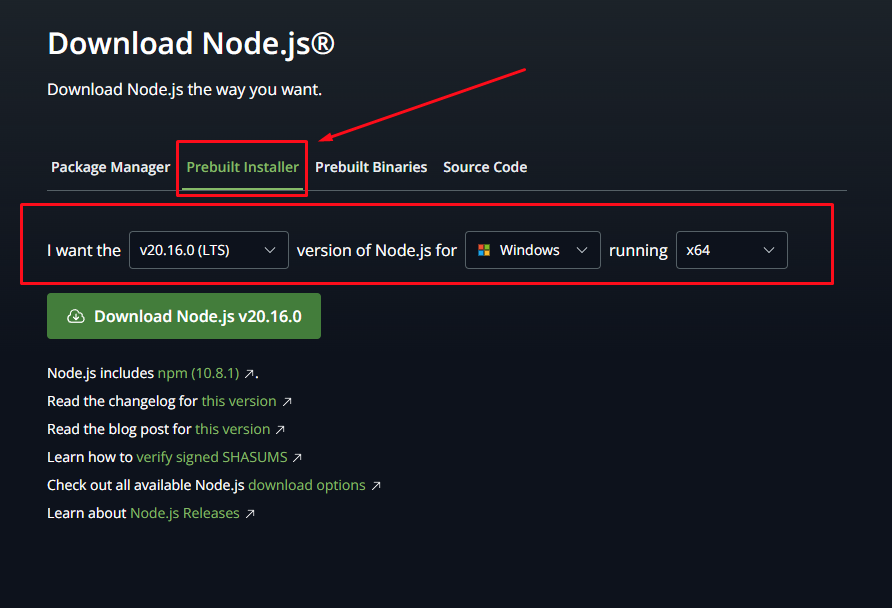The height and width of the screenshot is (608, 892).
Task: Open the Package Manager tab
Action: click(110, 167)
